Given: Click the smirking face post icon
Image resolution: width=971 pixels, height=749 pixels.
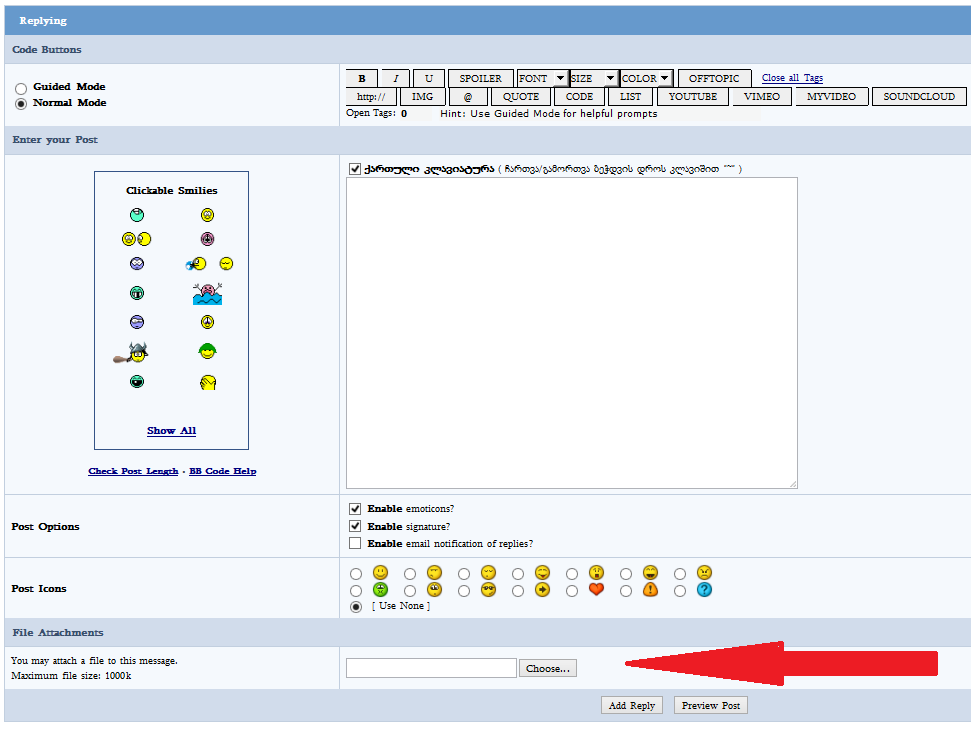Looking at the screenshot, I should (434, 573).
